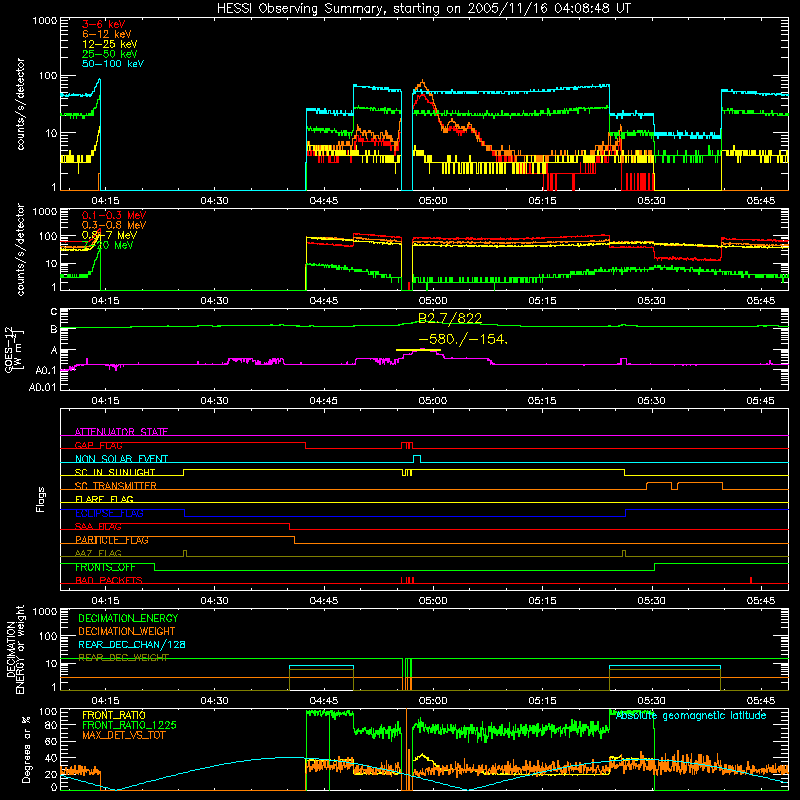Click the cyan 50-100 keV legend label
800x800 pixels.
click(x=113, y=64)
